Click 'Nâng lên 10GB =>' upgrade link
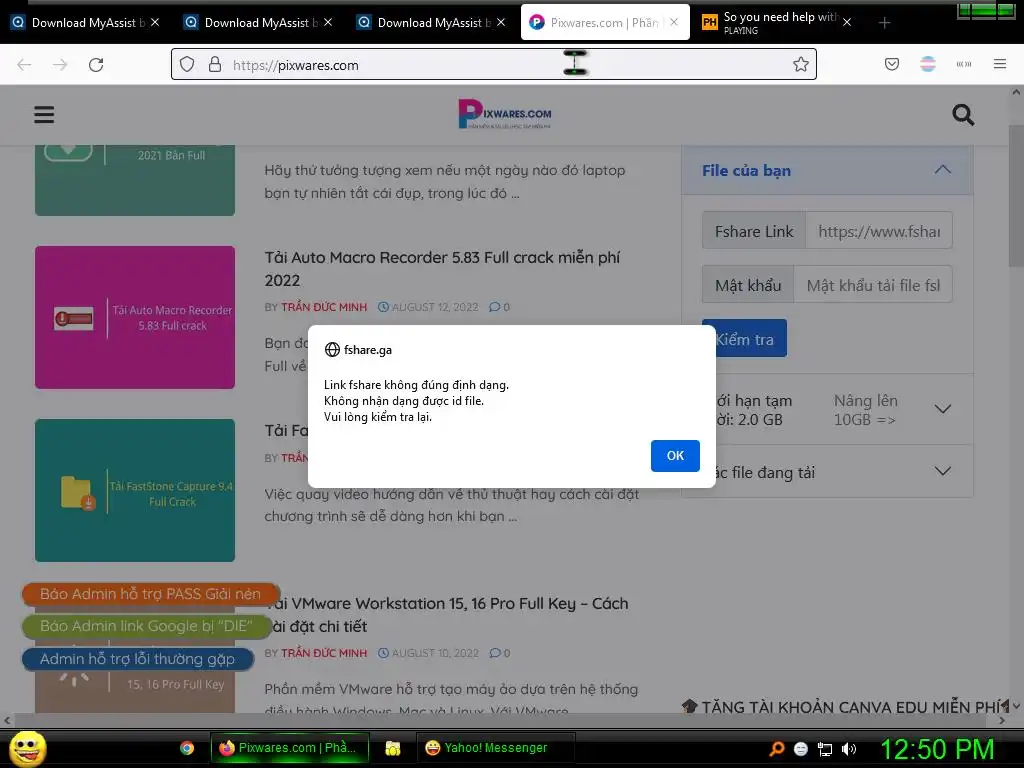1024x768 pixels. 865,410
